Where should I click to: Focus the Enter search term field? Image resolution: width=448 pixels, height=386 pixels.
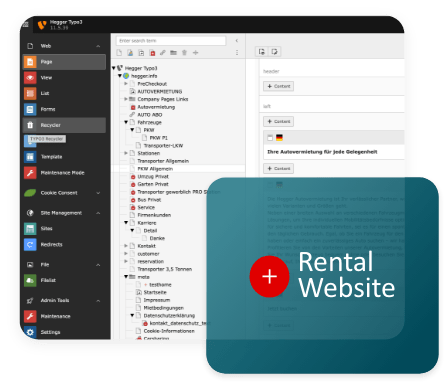pos(171,41)
